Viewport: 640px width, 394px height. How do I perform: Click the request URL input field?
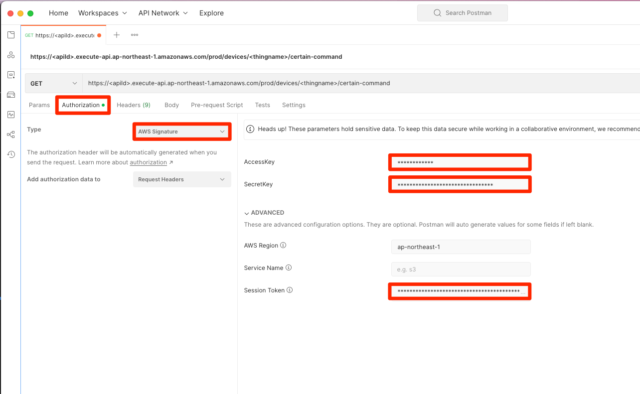(x=361, y=83)
